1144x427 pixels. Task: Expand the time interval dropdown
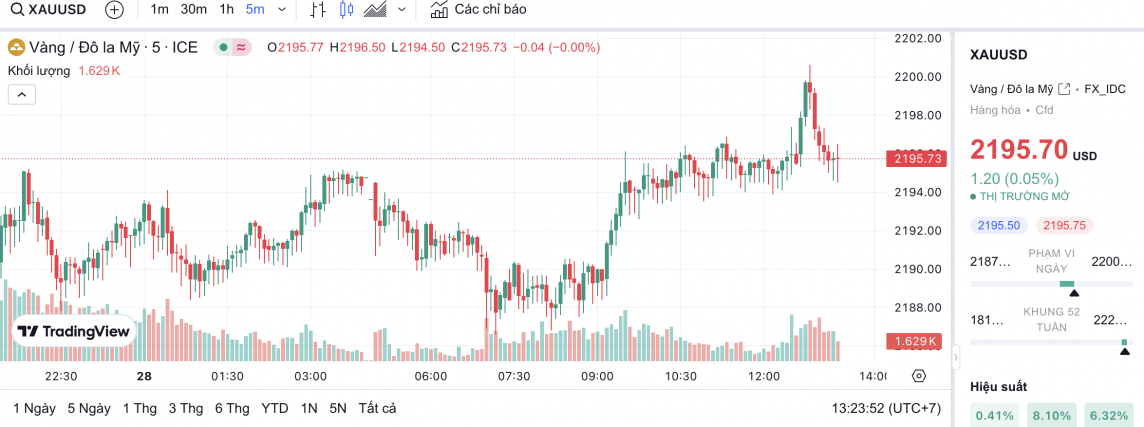[x=281, y=10]
